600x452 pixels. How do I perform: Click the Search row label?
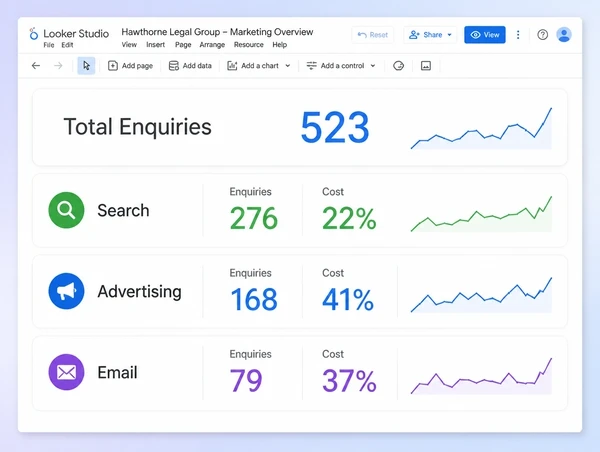click(x=123, y=210)
